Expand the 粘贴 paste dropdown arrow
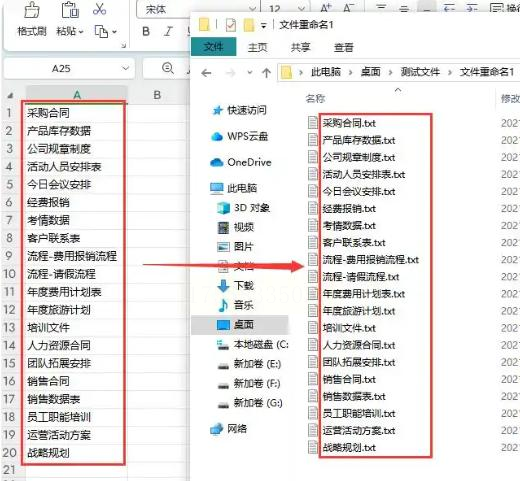Image resolution: width=520 pixels, height=481 pixels. pos(81,32)
